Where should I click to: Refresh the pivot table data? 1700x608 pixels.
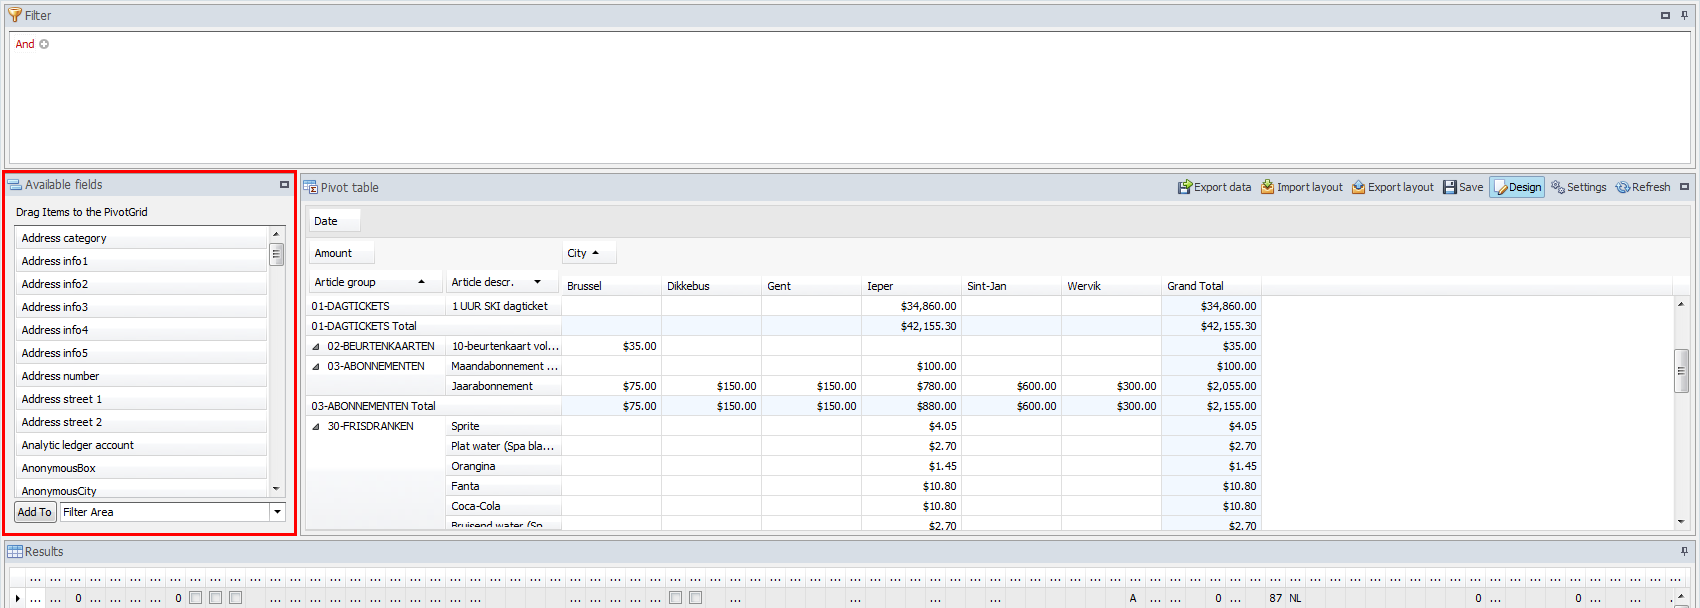[1643, 187]
